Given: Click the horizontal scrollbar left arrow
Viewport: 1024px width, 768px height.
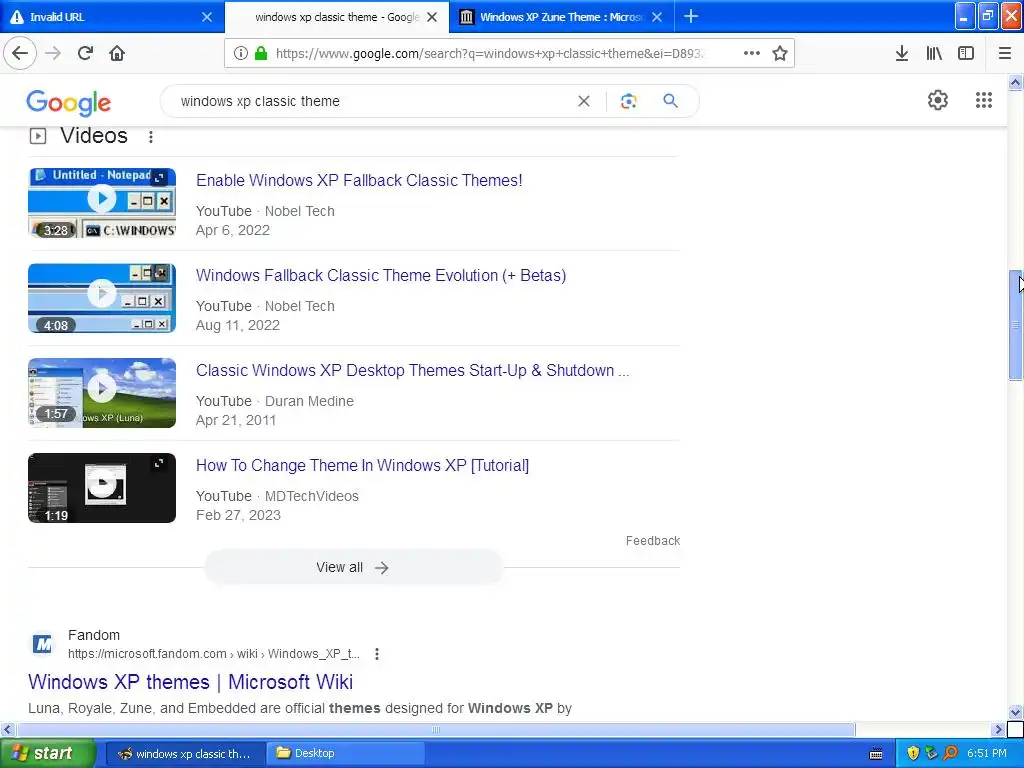Looking at the screenshot, I should (x=7, y=729).
